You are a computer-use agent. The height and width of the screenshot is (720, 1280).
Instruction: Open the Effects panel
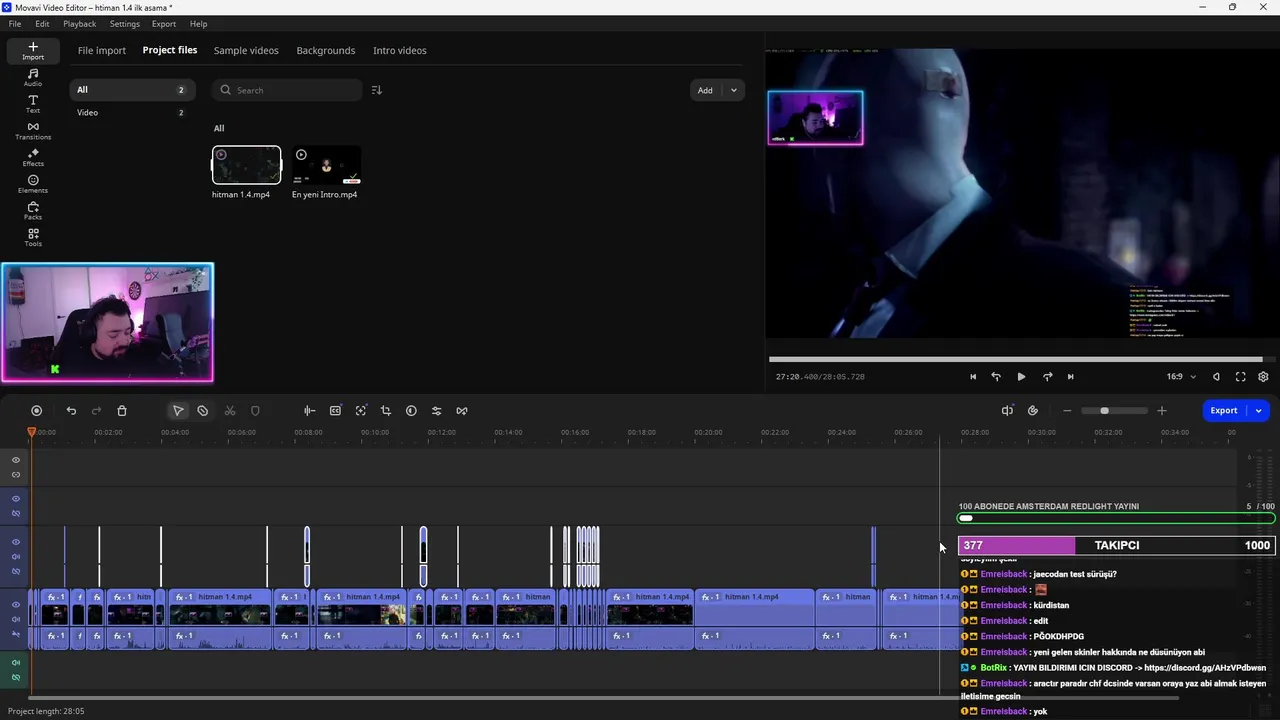point(33,158)
